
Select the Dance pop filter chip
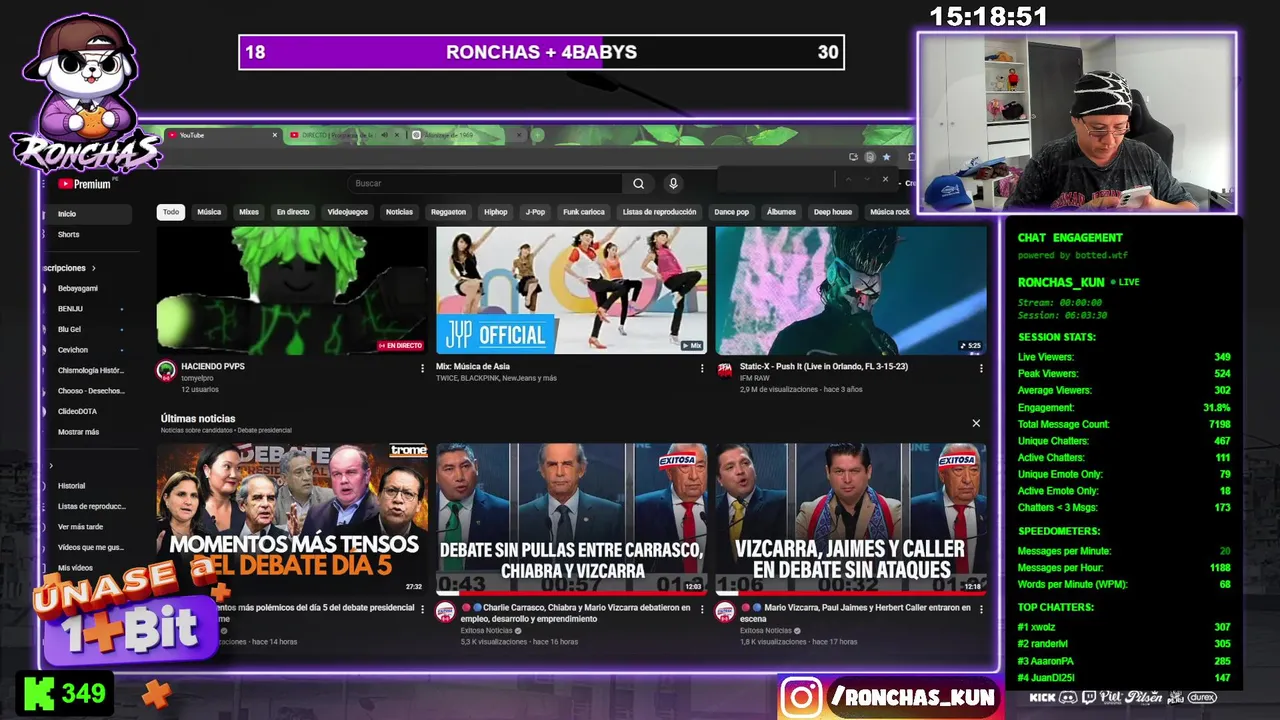coord(731,212)
